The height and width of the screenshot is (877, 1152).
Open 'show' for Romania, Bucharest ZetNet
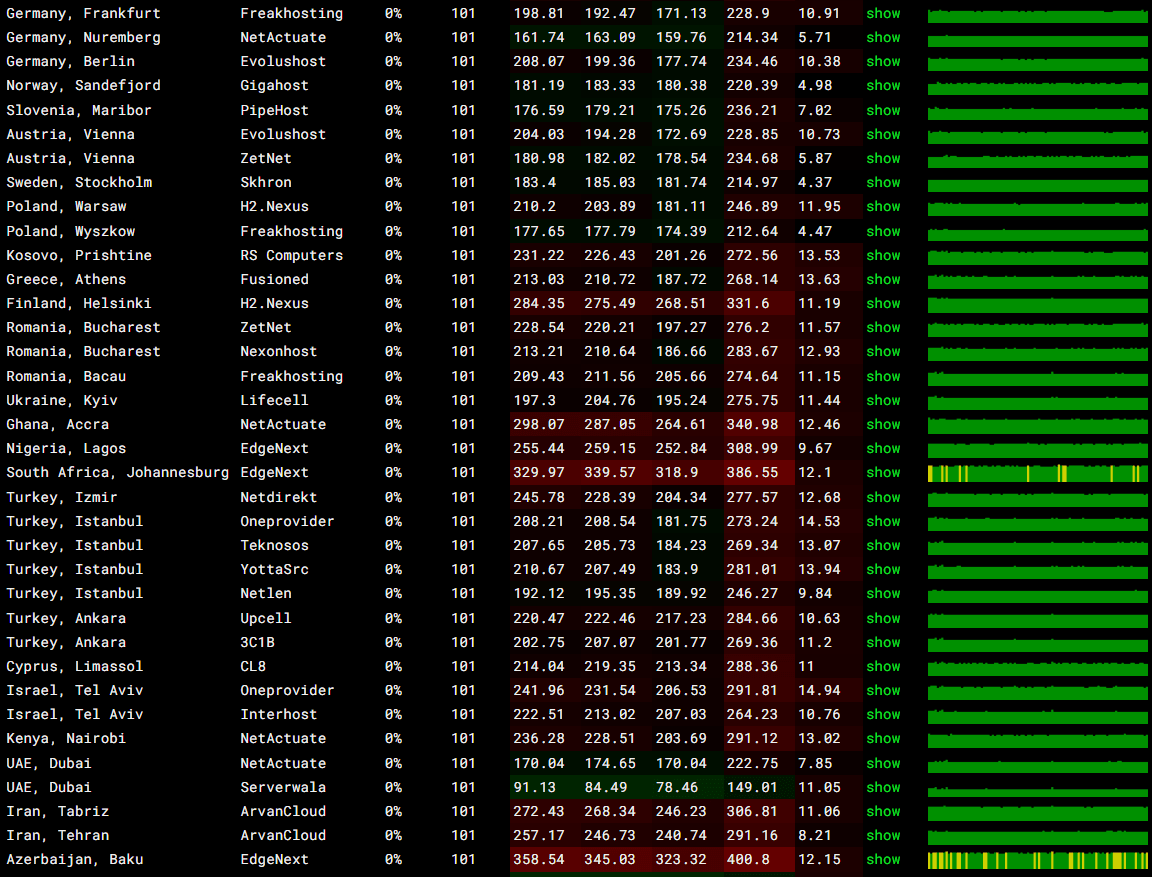pyautogui.click(x=883, y=328)
